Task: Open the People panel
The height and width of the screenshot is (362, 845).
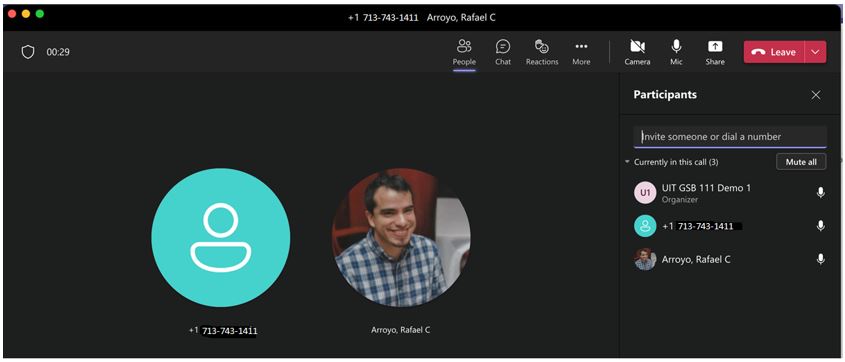Action: [464, 52]
